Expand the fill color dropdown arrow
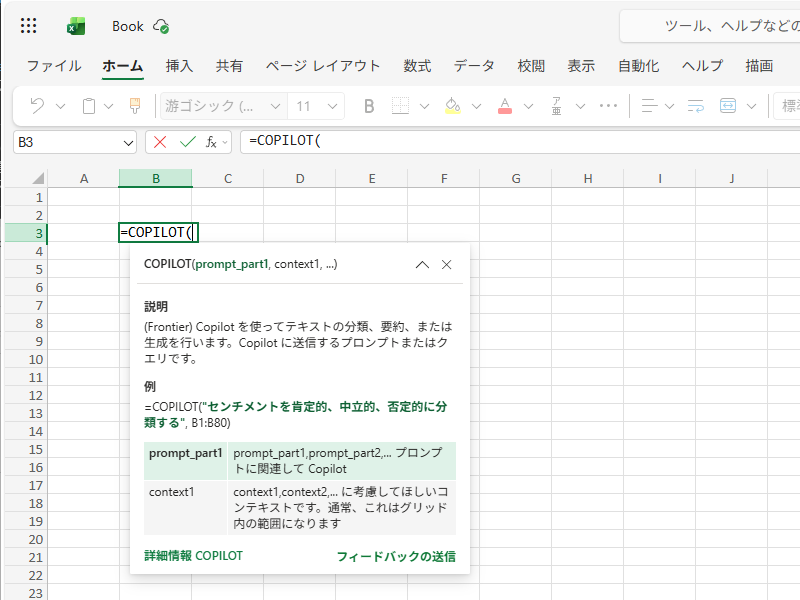The image size is (800, 600). [476, 106]
